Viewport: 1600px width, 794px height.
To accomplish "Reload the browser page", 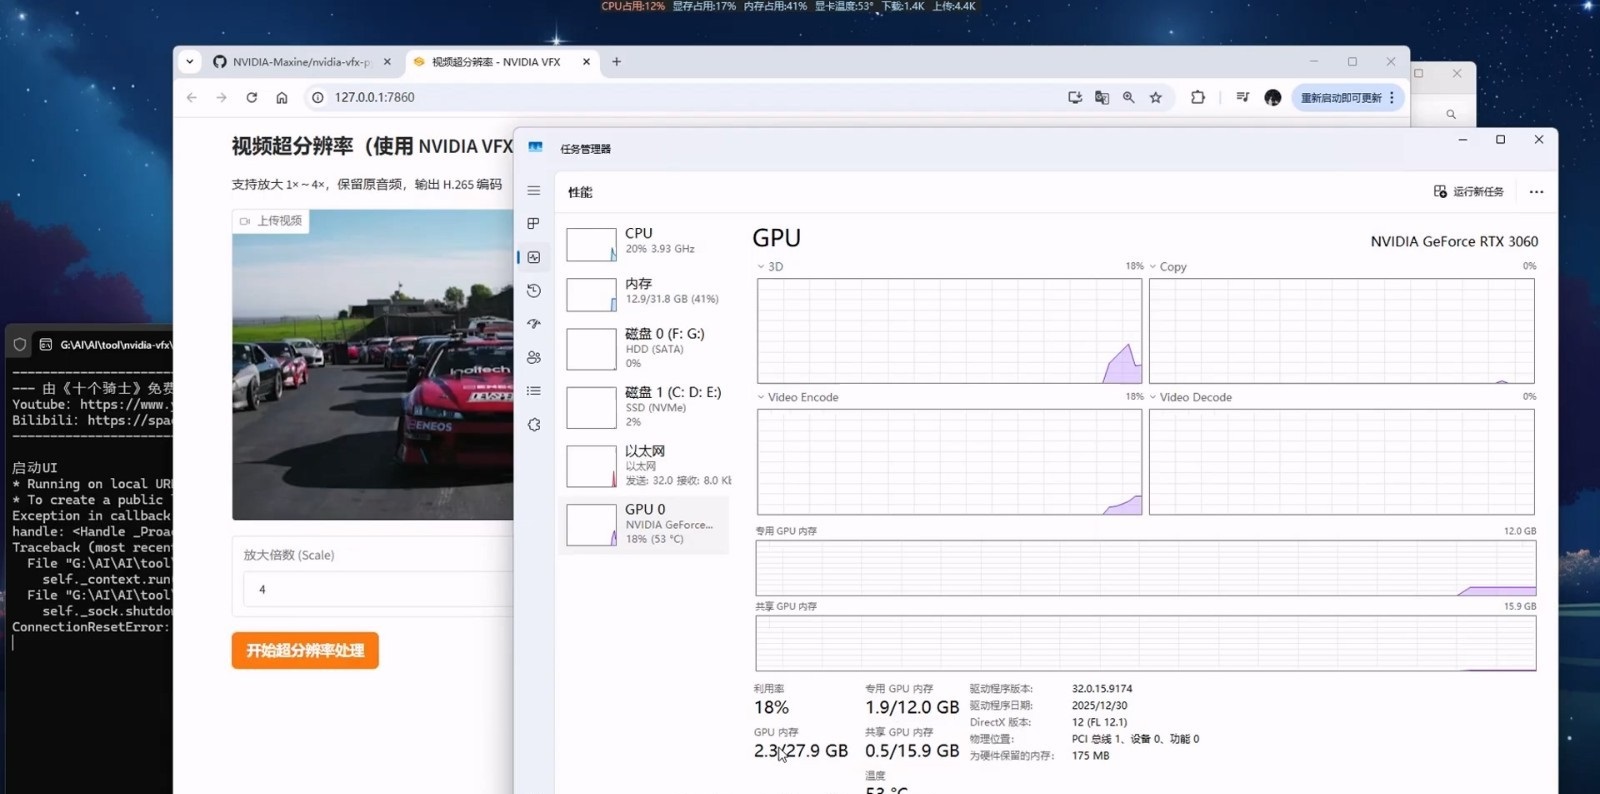I will tap(252, 98).
